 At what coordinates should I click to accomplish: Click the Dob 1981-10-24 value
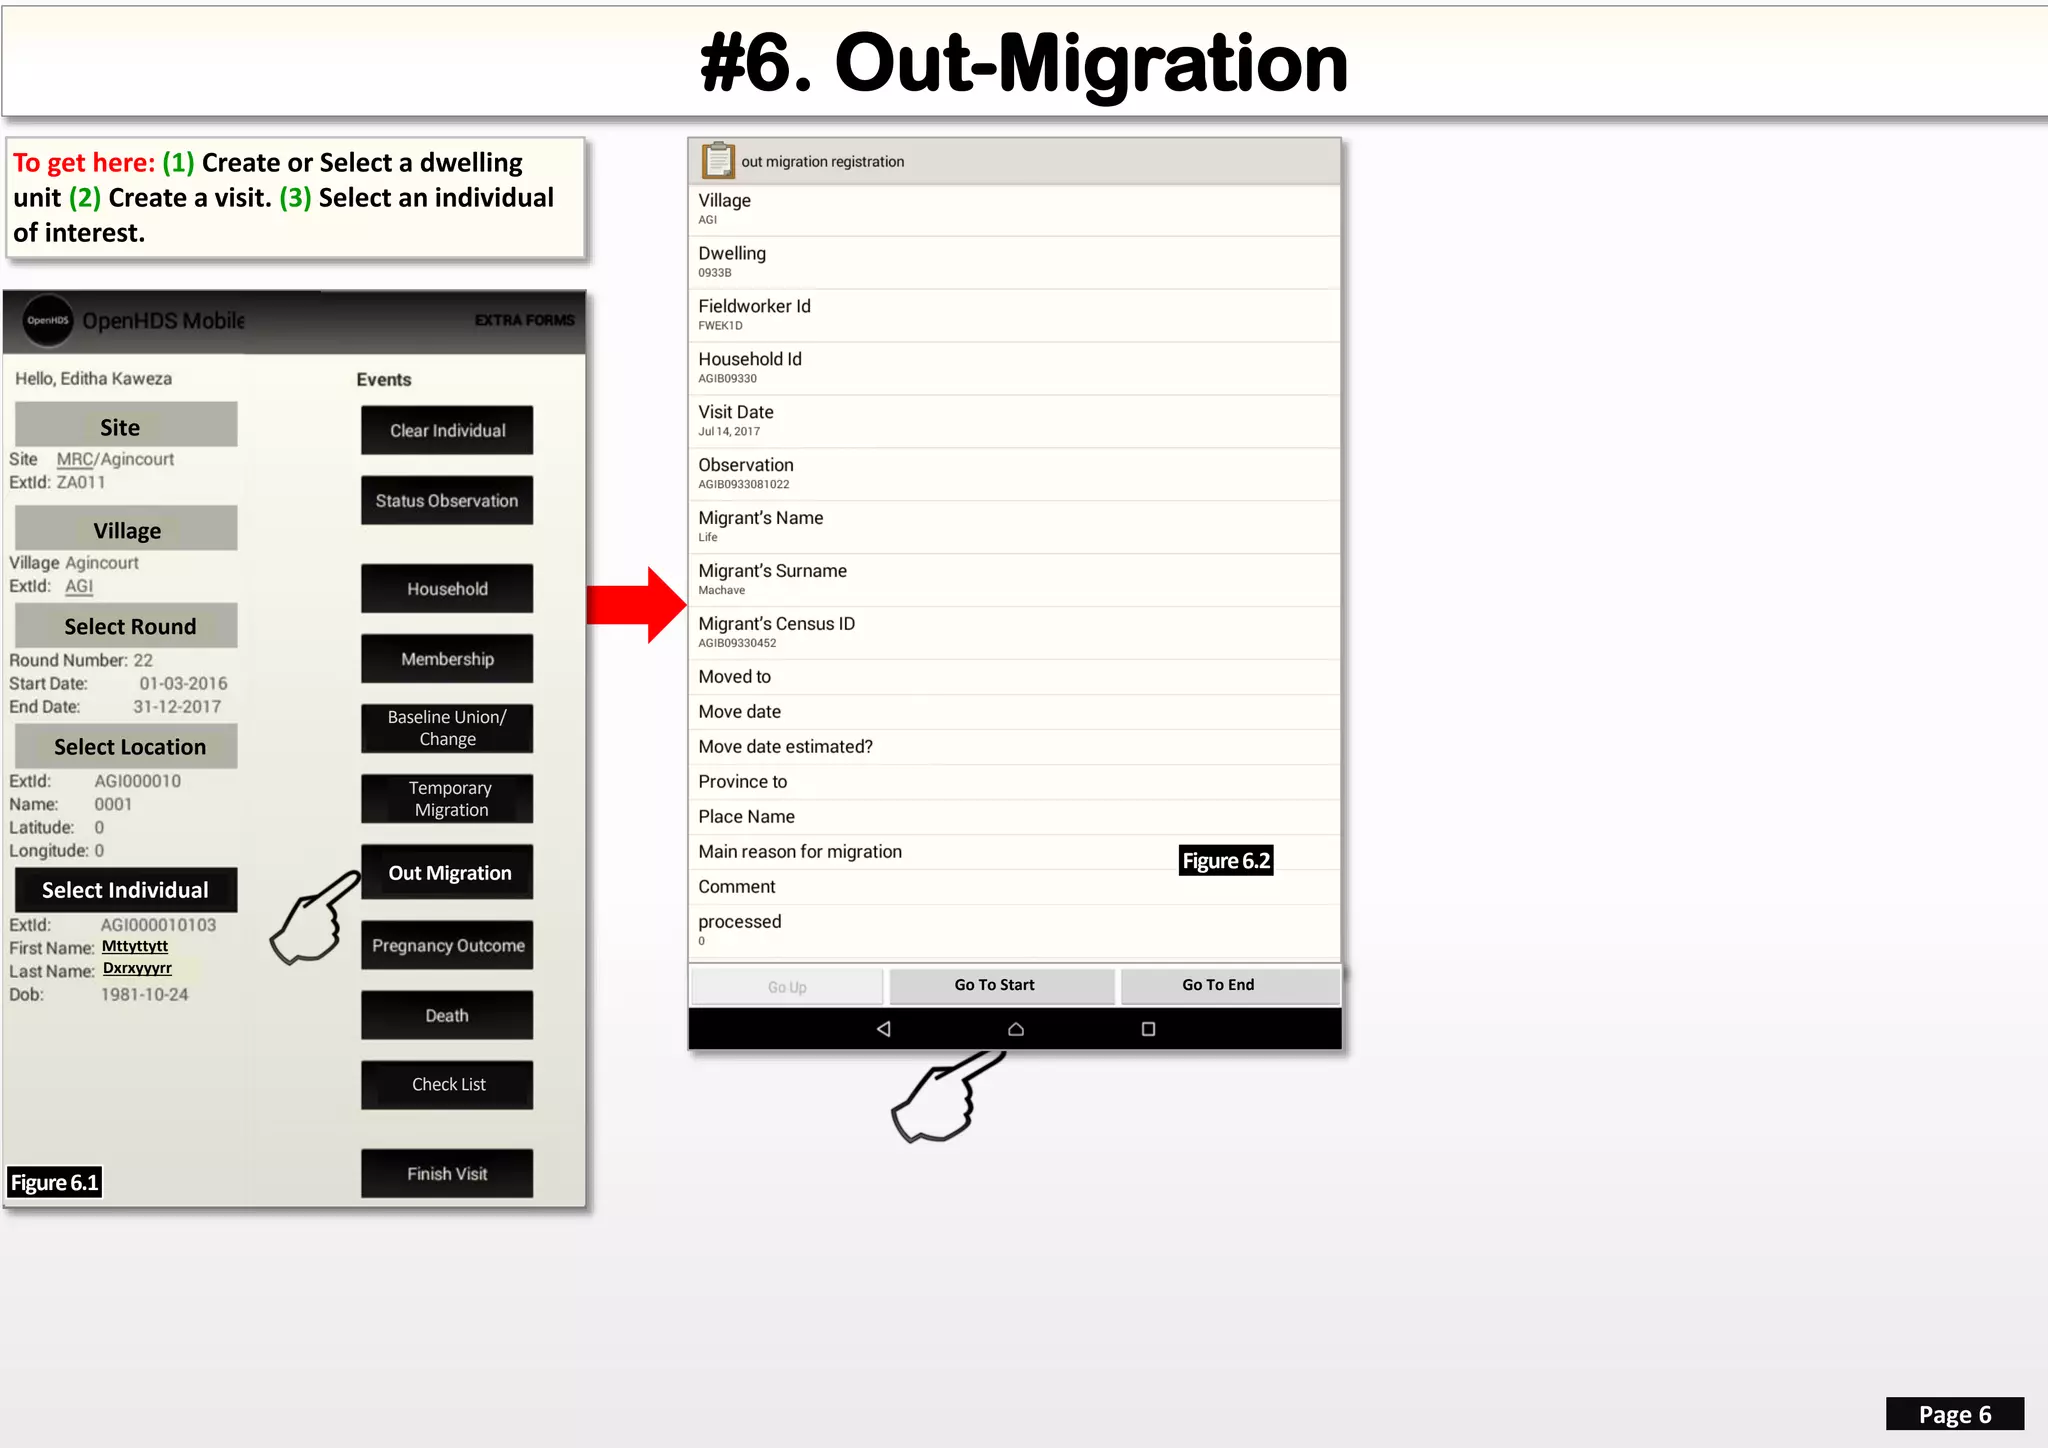pyautogui.click(x=144, y=994)
